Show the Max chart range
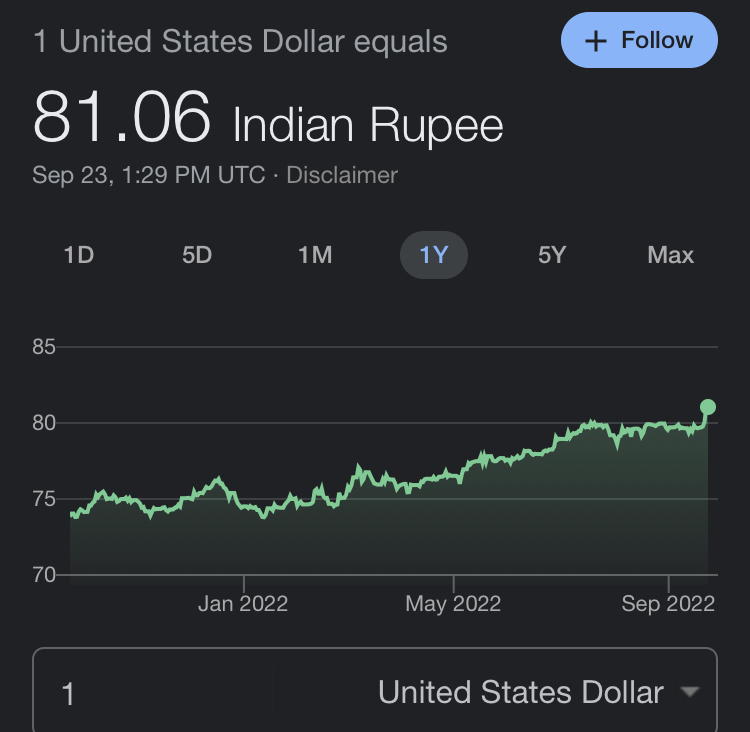The image size is (750, 732). click(x=670, y=255)
